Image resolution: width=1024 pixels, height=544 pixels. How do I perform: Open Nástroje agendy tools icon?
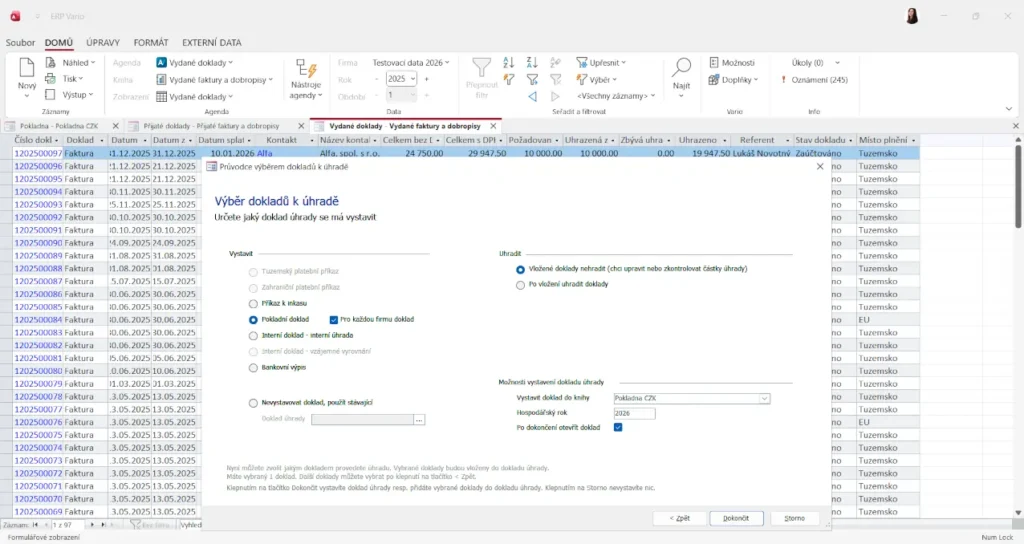click(x=305, y=69)
